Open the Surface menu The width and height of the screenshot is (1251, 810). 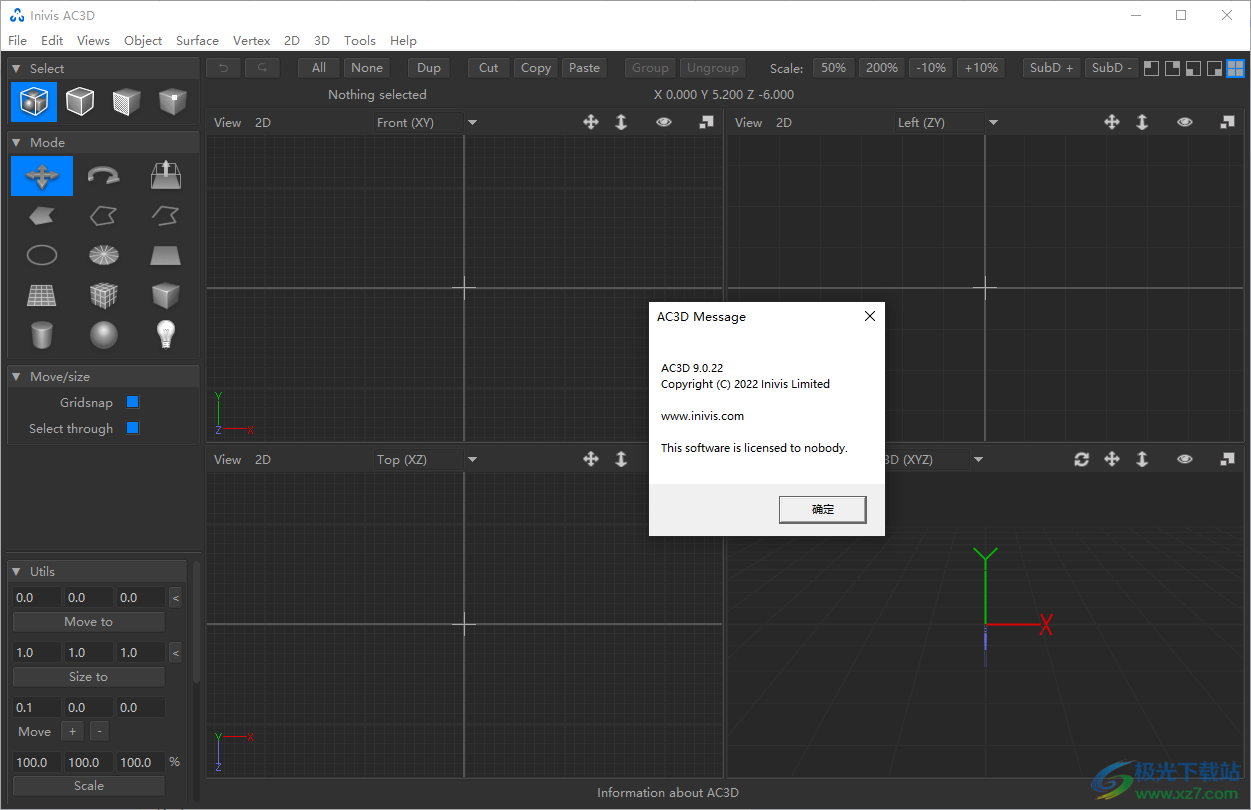pos(197,41)
